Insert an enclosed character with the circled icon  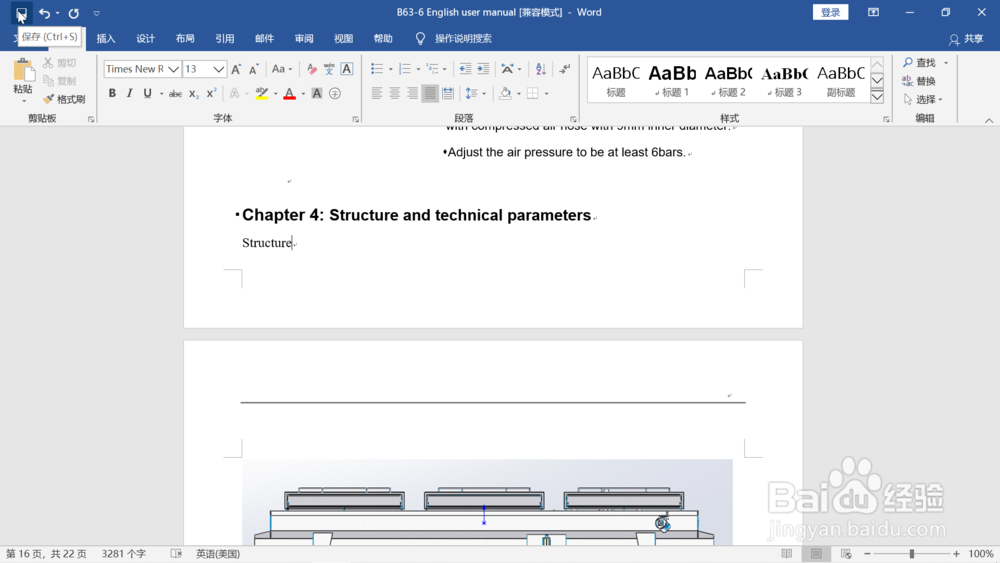[x=335, y=93]
